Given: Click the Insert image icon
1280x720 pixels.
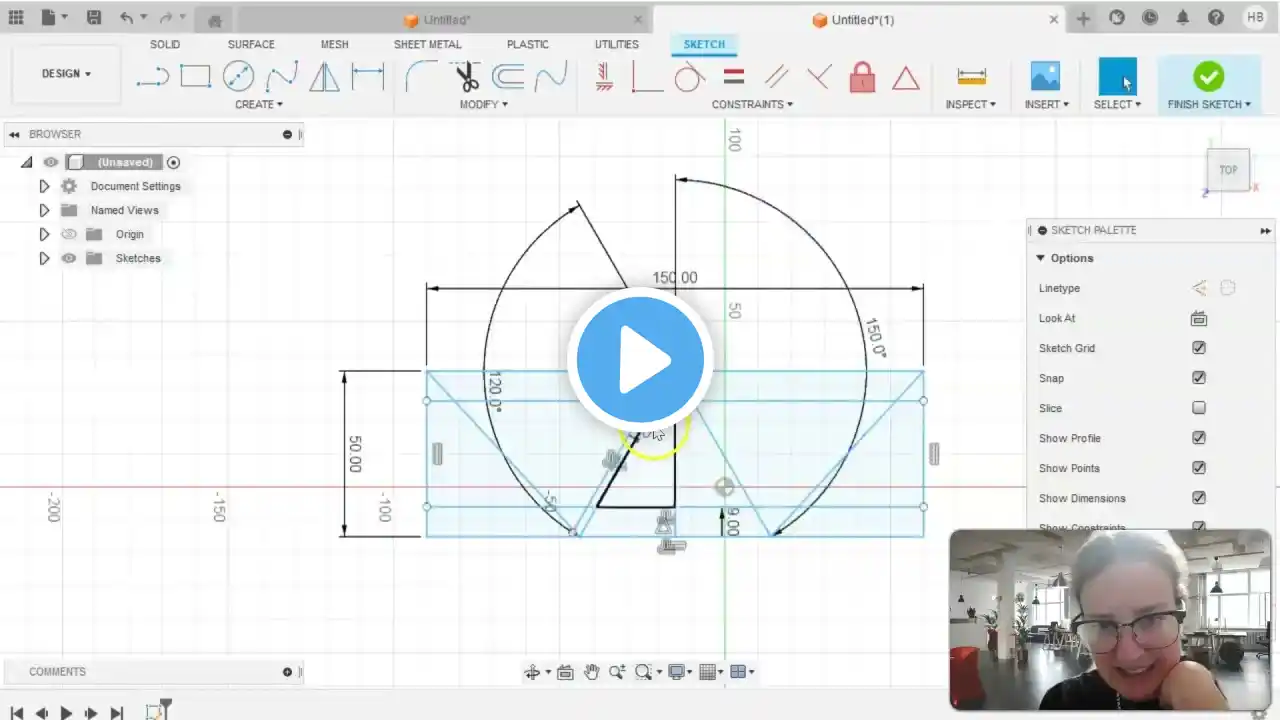Looking at the screenshot, I should point(1045,77).
